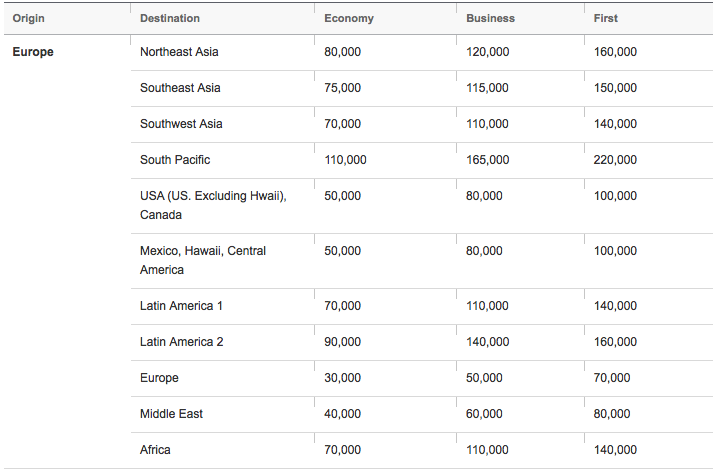
Task: Select the 30,000 Economy value
Action: [342, 378]
